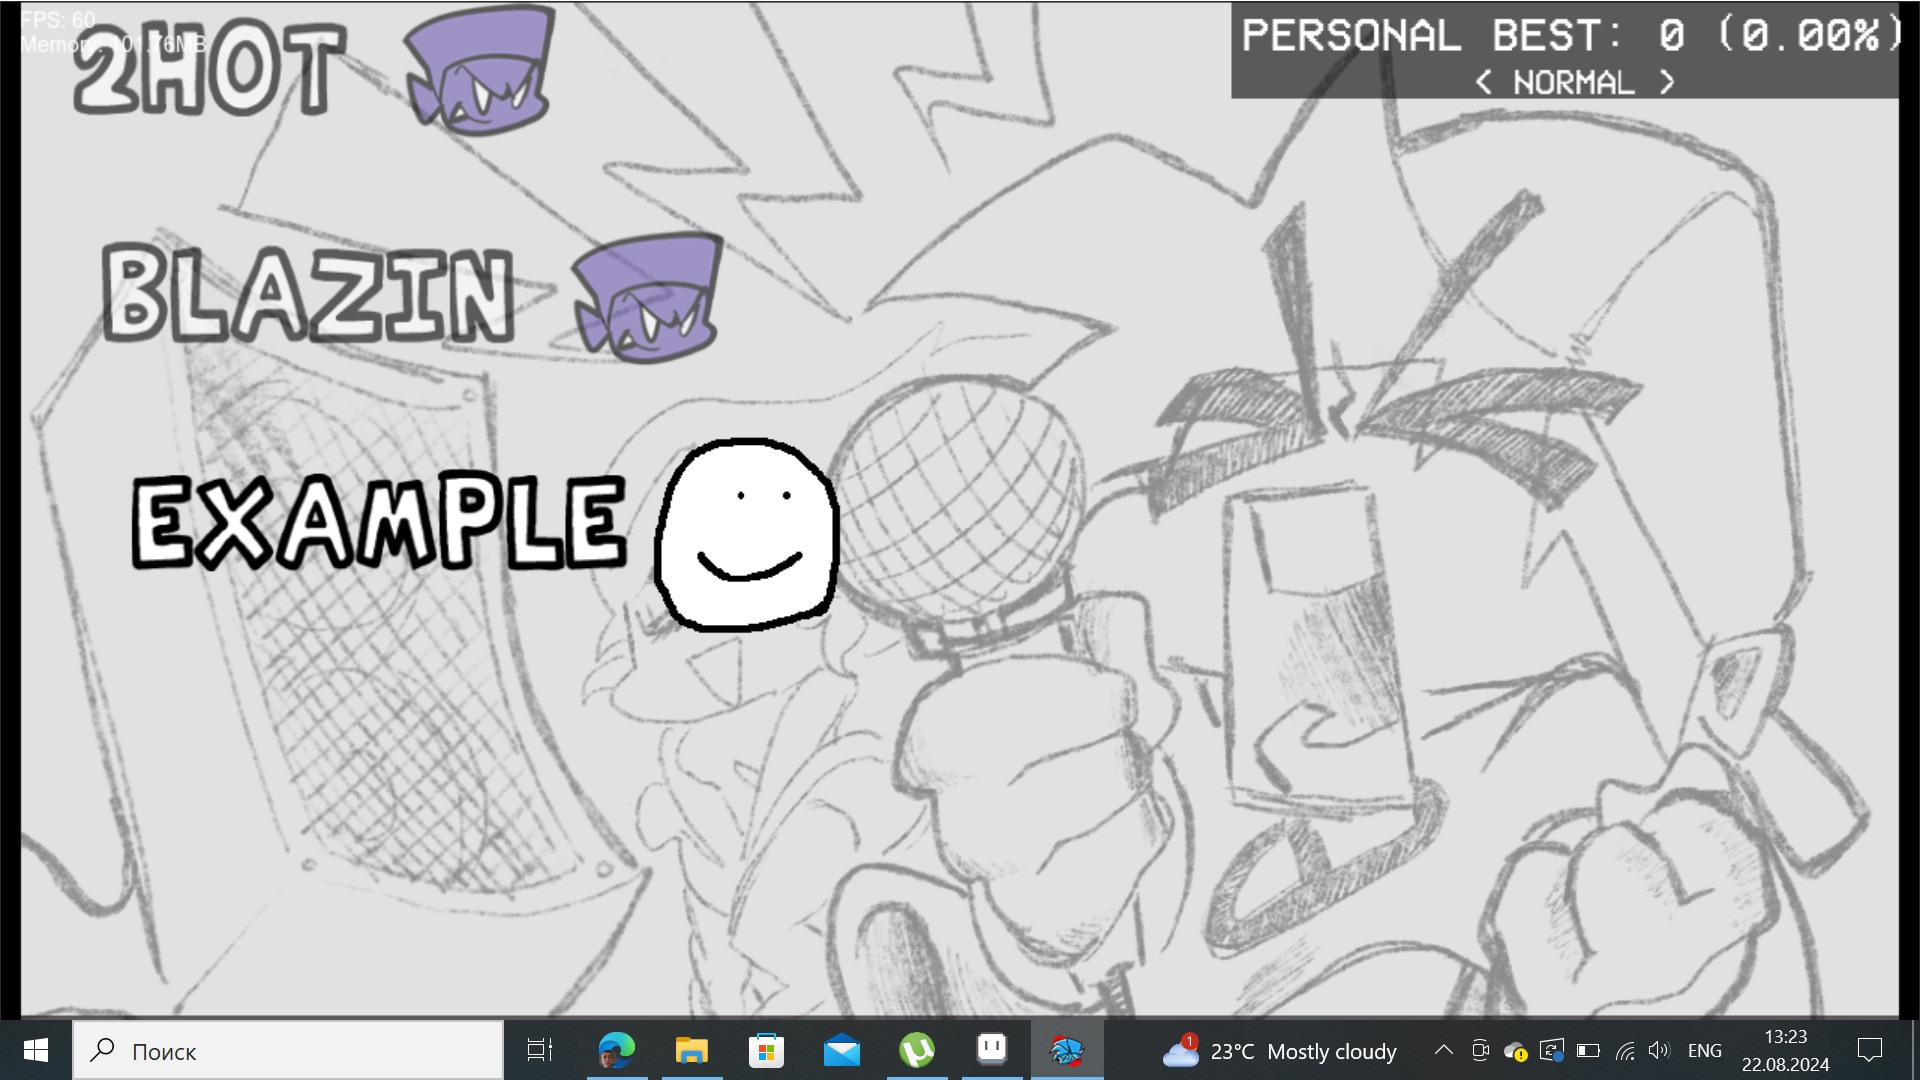Select the BLAZIN song title
The width and height of the screenshot is (1920, 1080).
point(308,294)
